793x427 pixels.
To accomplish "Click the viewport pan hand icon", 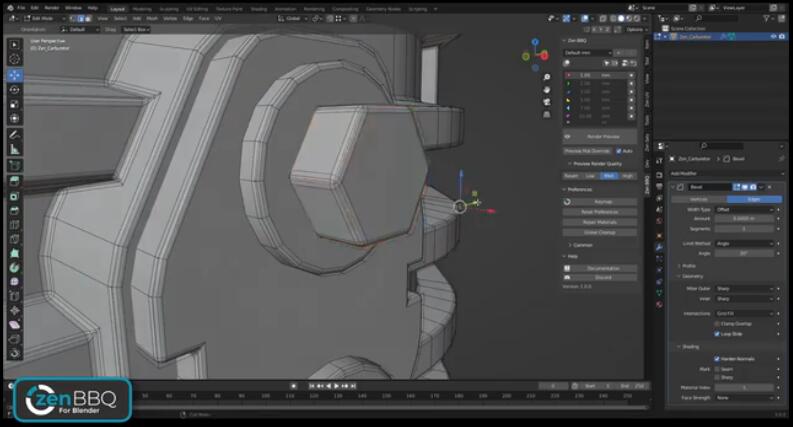I will pos(547,90).
